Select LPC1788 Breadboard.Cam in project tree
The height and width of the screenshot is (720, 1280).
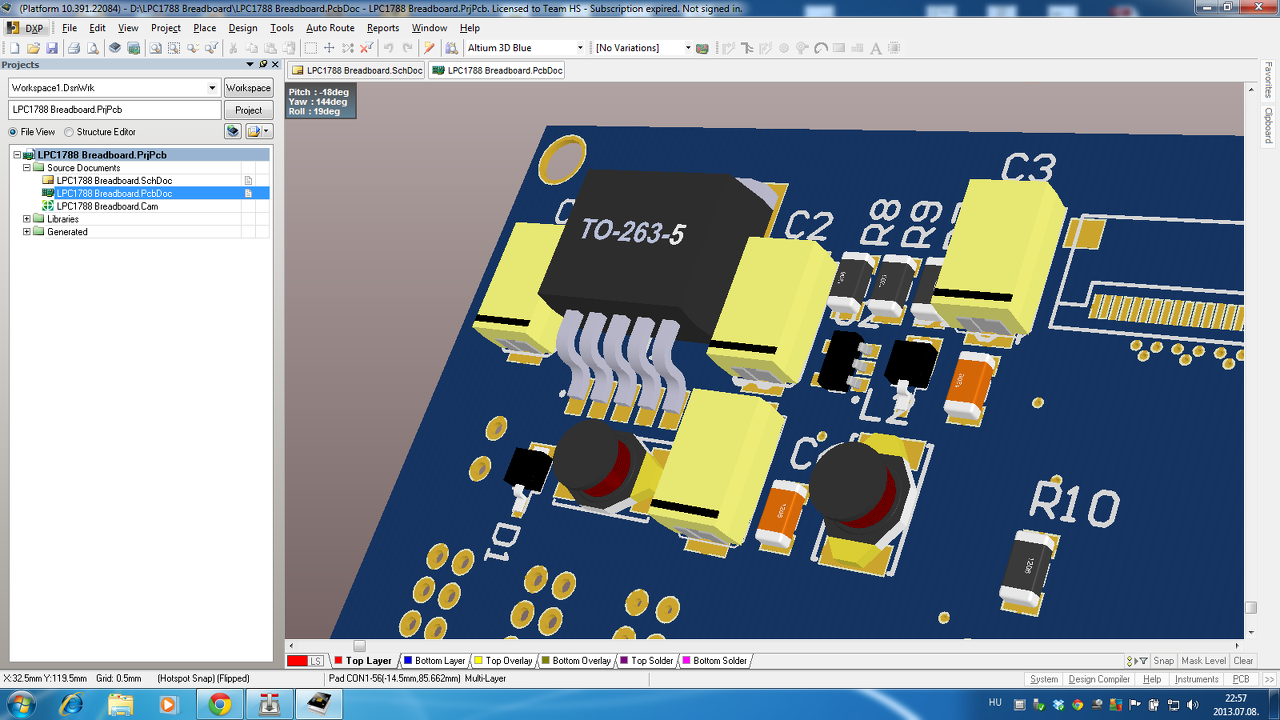107,206
